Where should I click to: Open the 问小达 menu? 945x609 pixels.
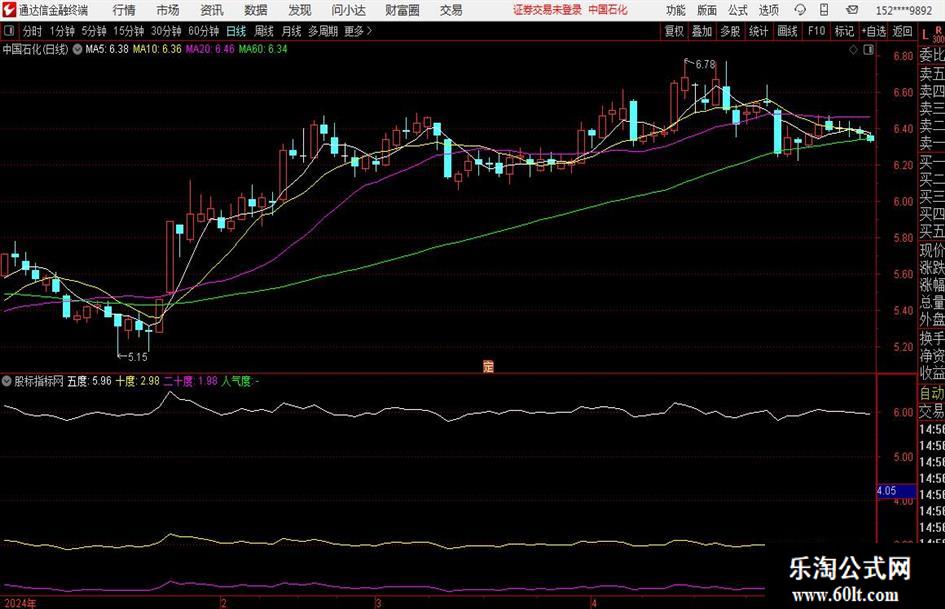[x=348, y=10]
